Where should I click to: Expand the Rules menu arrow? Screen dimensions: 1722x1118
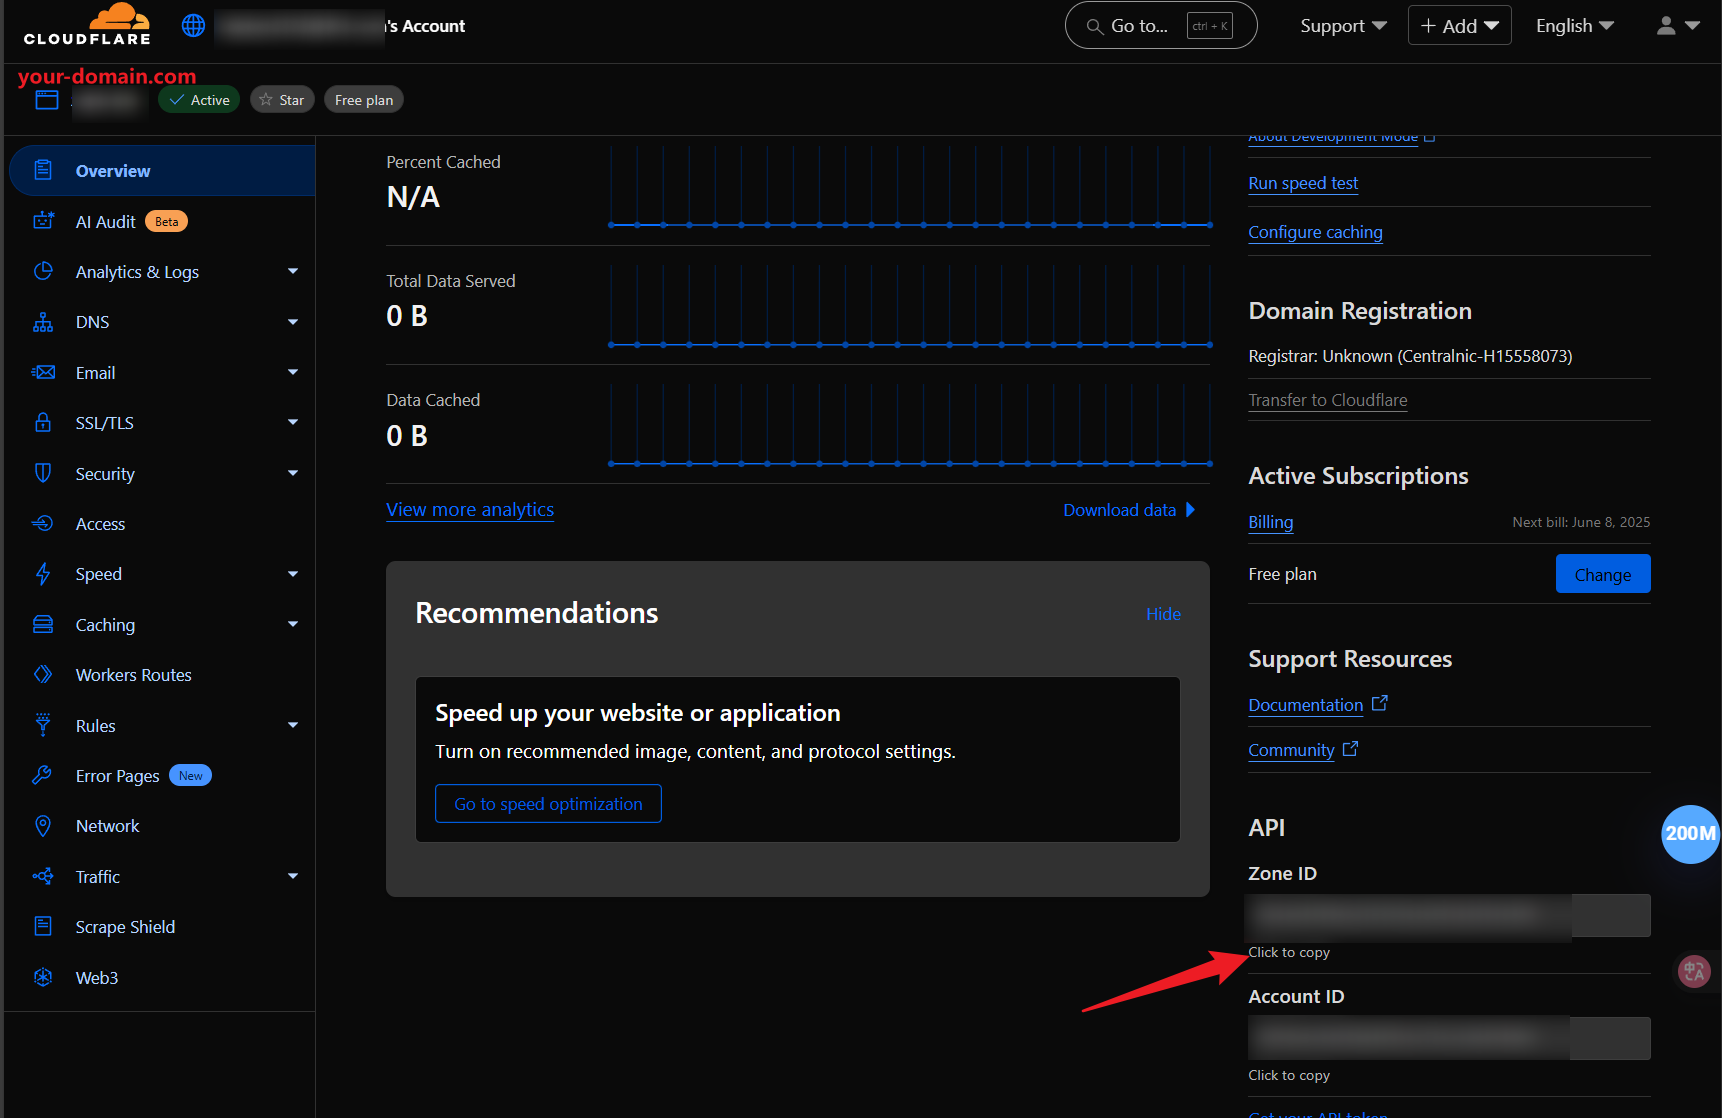coord(293,725)
